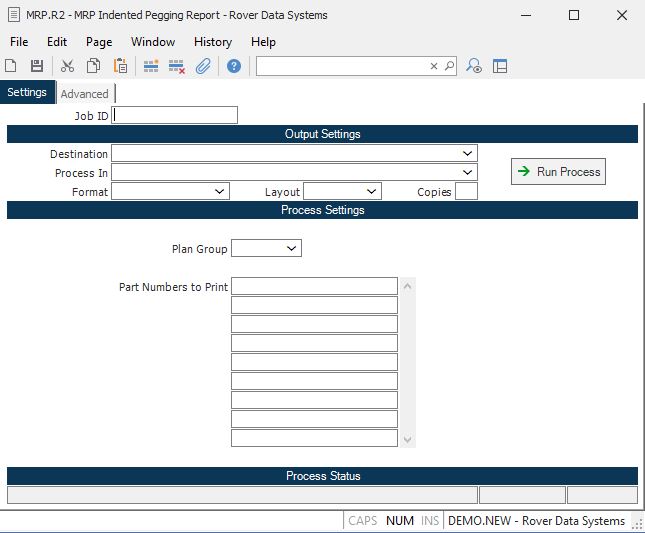The width and height of the screenshot is (645, 533).
Task: Open Help with question mark icon
Action: [x=234, y=66]
